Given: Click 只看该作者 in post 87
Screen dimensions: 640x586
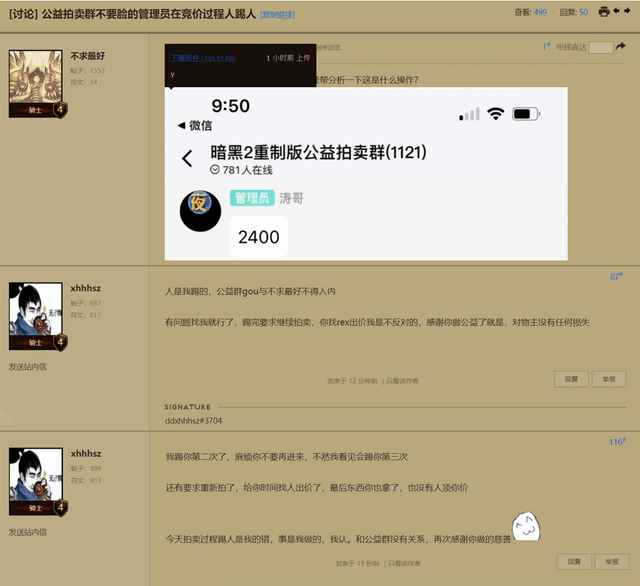Looking at the screenshot, I should (x=402, y=381).
